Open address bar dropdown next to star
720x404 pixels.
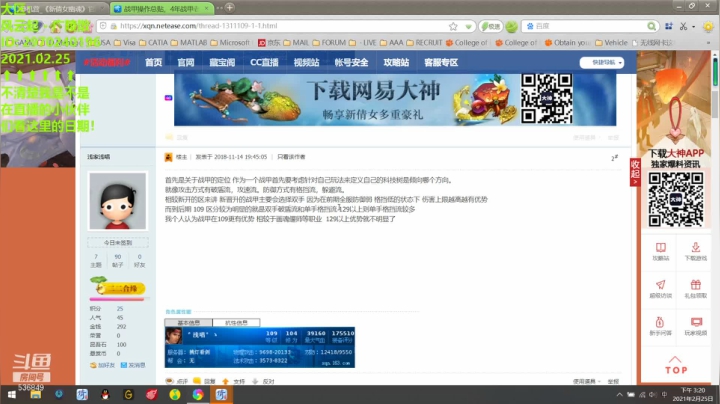[x=468, y=27]
